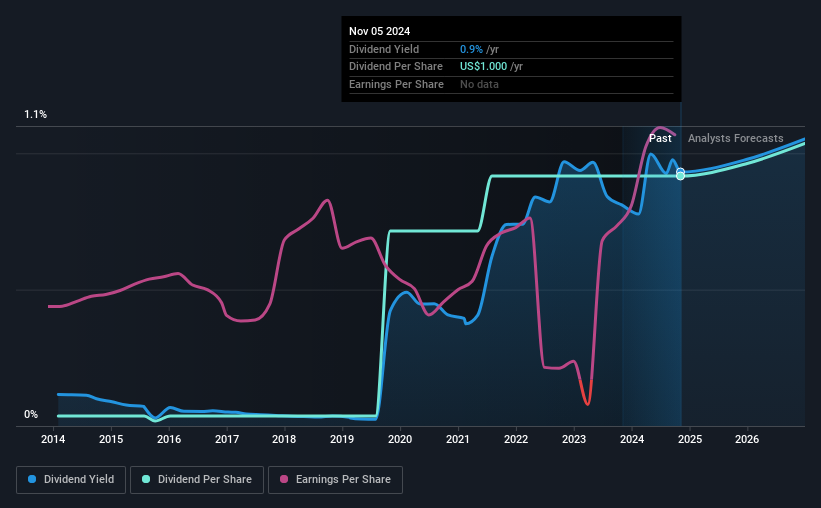This screenshot has height=508, width=821.
Task: Click the Past section label
Action: click(x=660, y=138)
